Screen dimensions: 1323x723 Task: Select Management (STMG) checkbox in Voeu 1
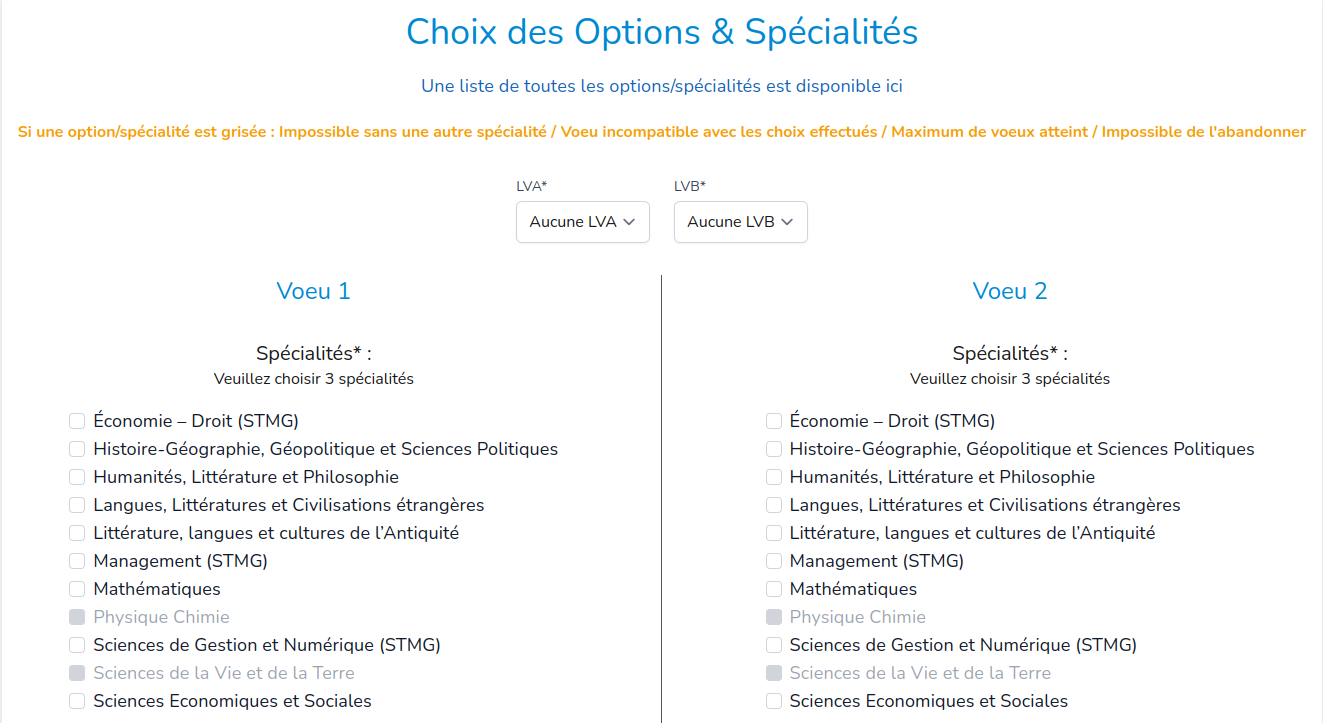tap(77, 561)
